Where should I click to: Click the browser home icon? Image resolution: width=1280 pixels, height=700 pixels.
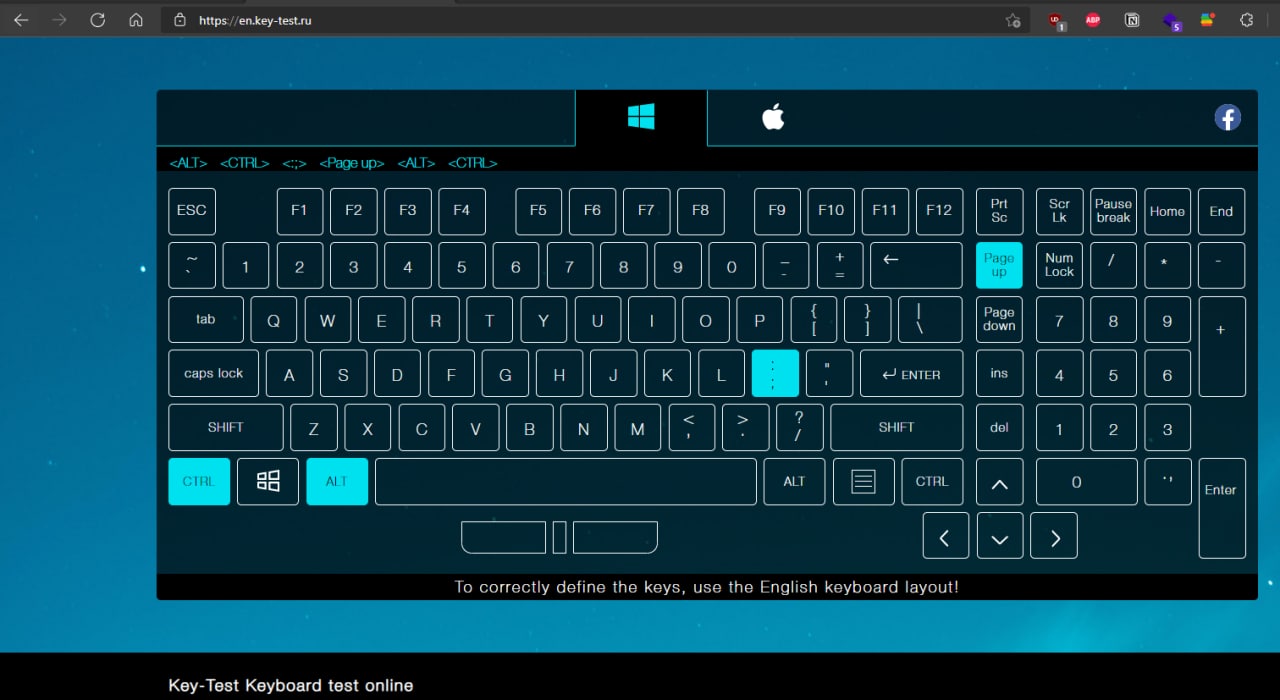click(135, 19)
